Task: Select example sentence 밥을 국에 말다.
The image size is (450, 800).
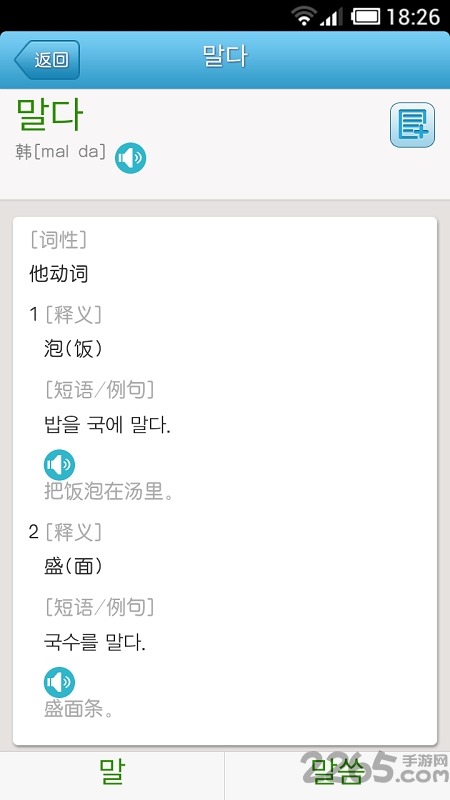Action: (107, 425)
